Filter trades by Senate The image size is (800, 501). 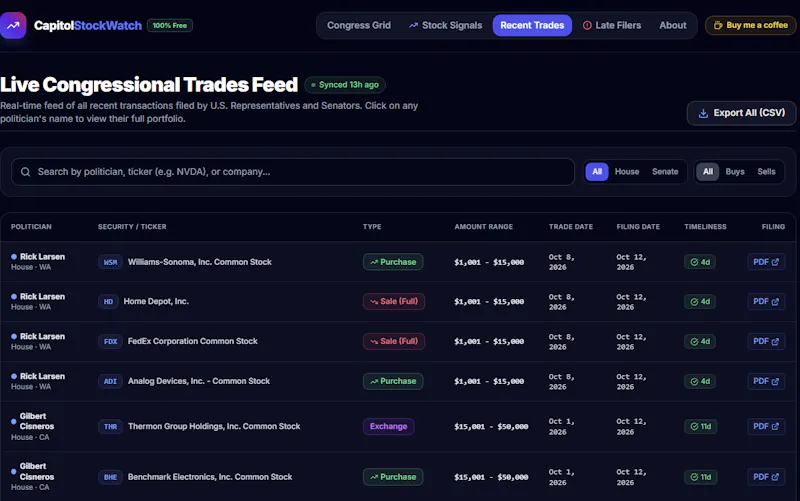[665, 172]
